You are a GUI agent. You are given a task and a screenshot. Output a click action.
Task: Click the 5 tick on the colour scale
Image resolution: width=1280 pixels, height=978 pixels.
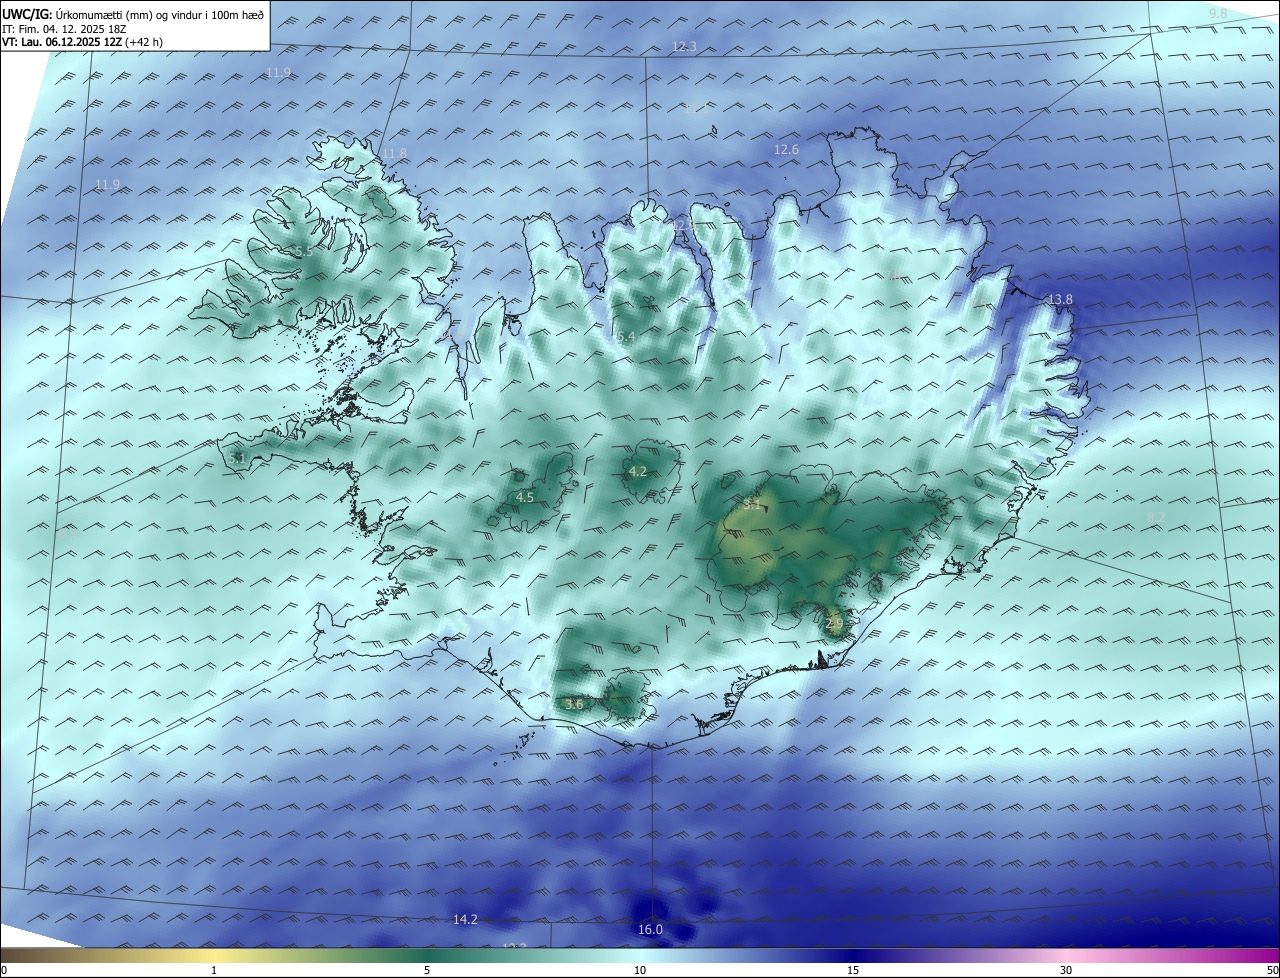pos(427,970)
